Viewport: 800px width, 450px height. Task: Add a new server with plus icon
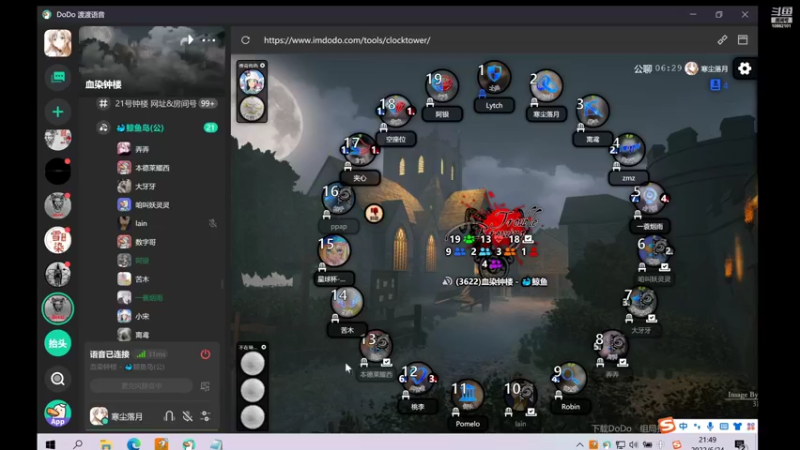point(58,112)
